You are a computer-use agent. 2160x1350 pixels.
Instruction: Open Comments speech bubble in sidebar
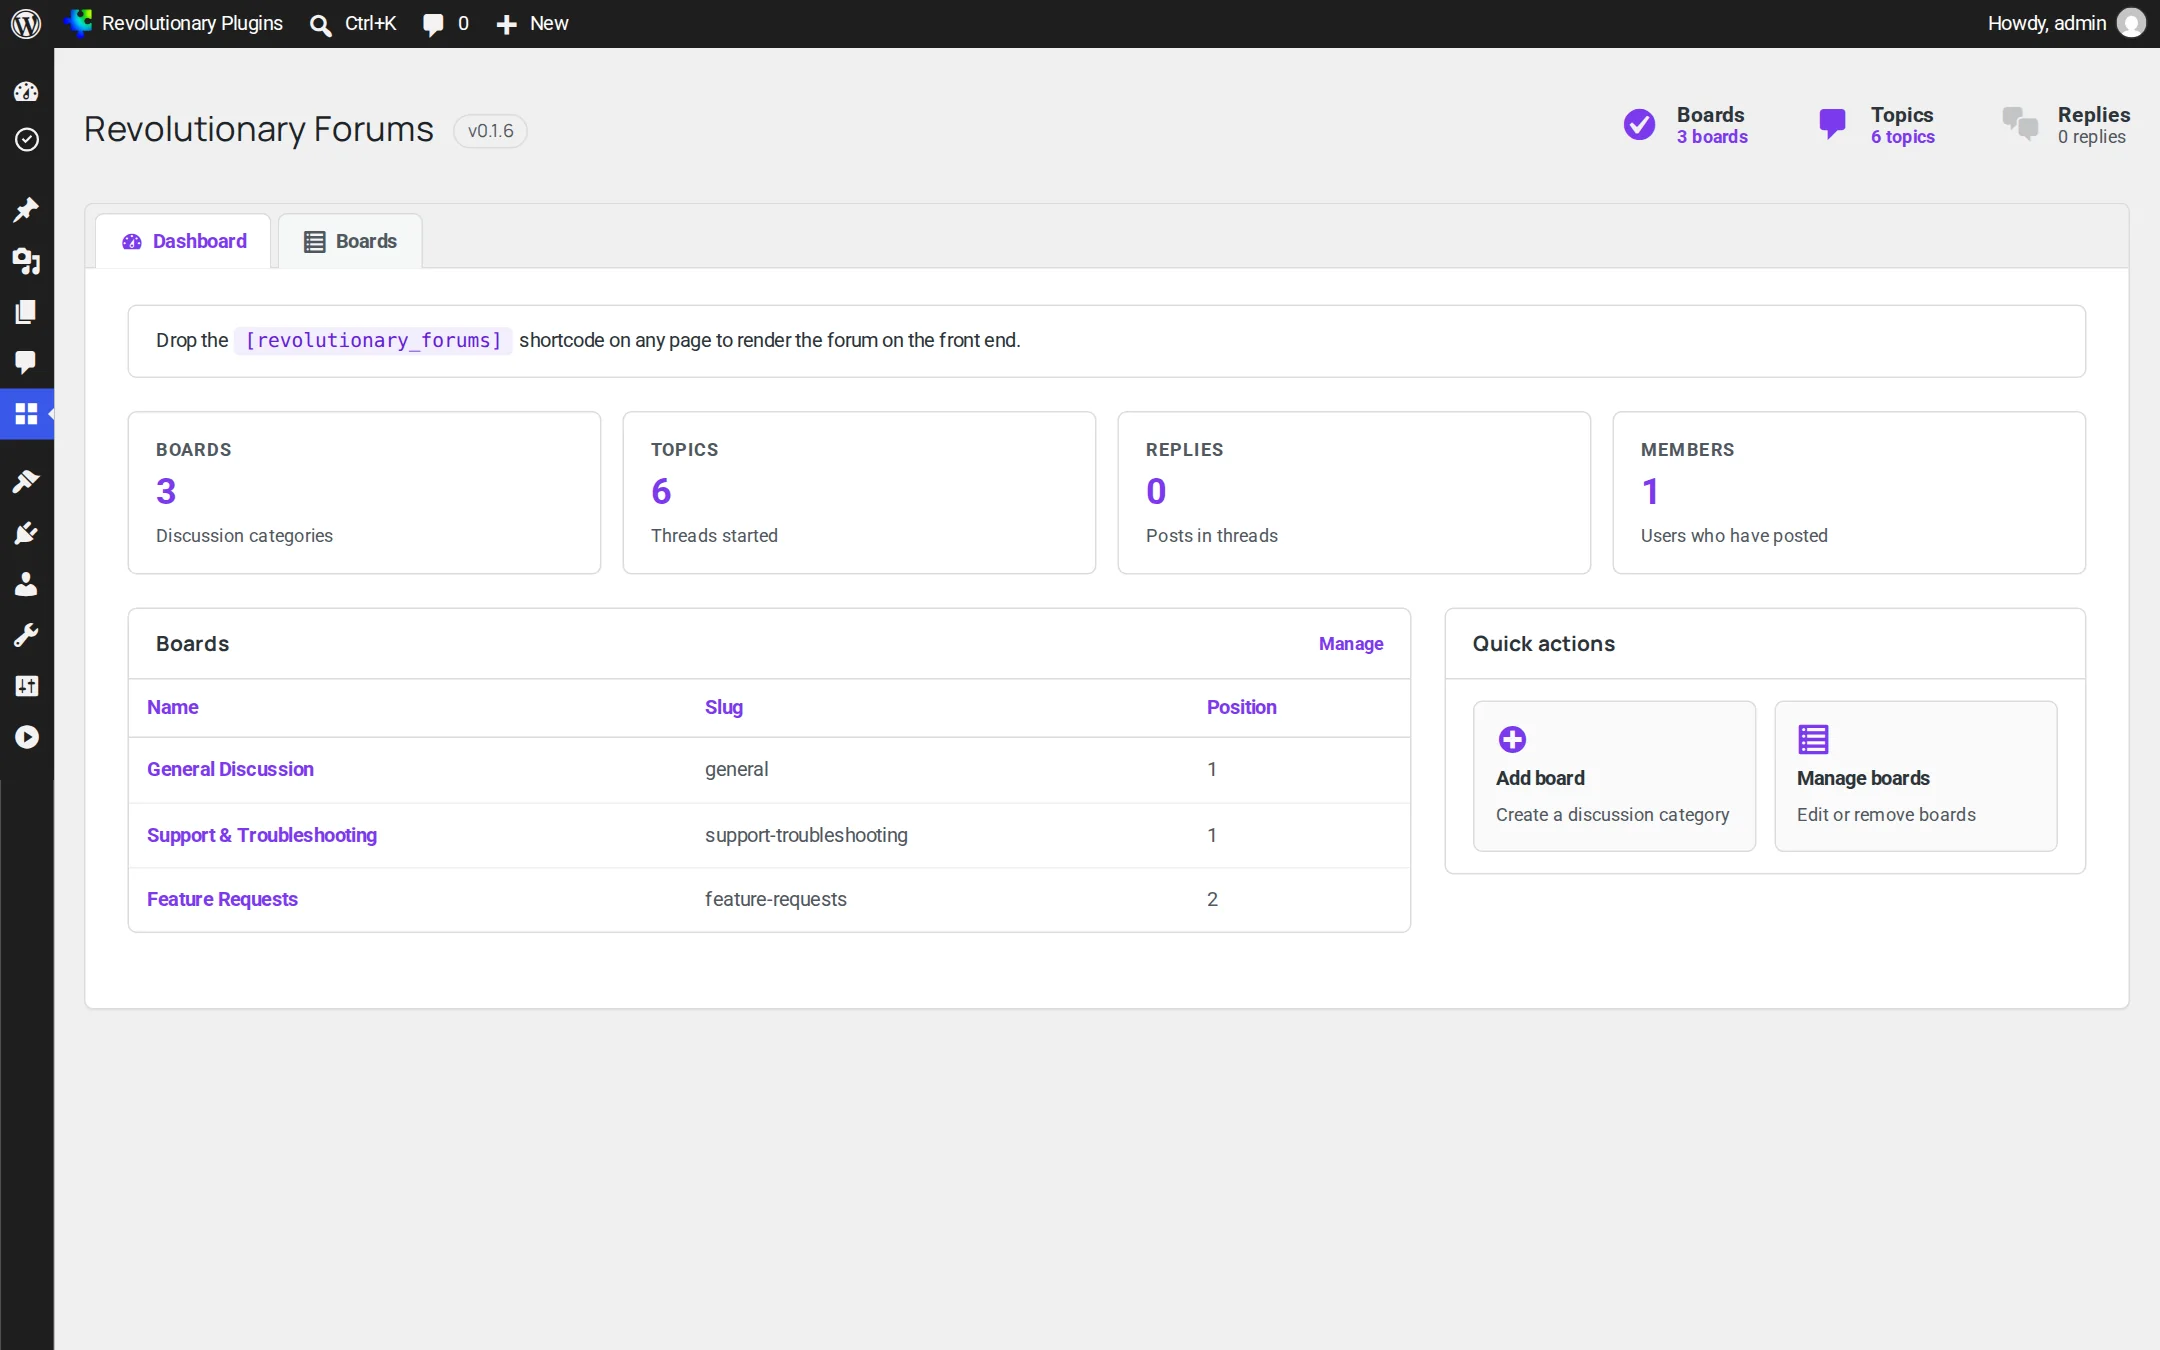pos(26,362)
